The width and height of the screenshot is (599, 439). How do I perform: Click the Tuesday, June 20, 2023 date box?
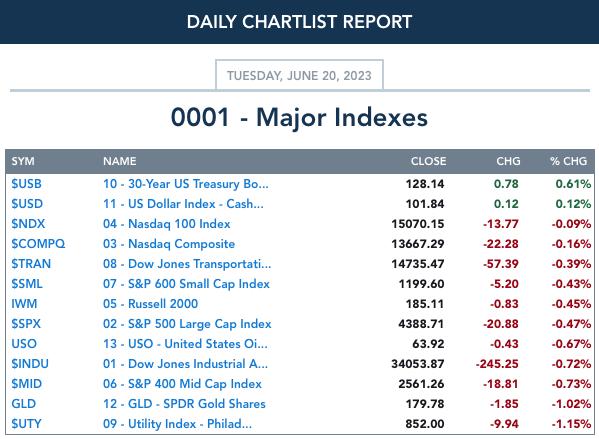299,75
